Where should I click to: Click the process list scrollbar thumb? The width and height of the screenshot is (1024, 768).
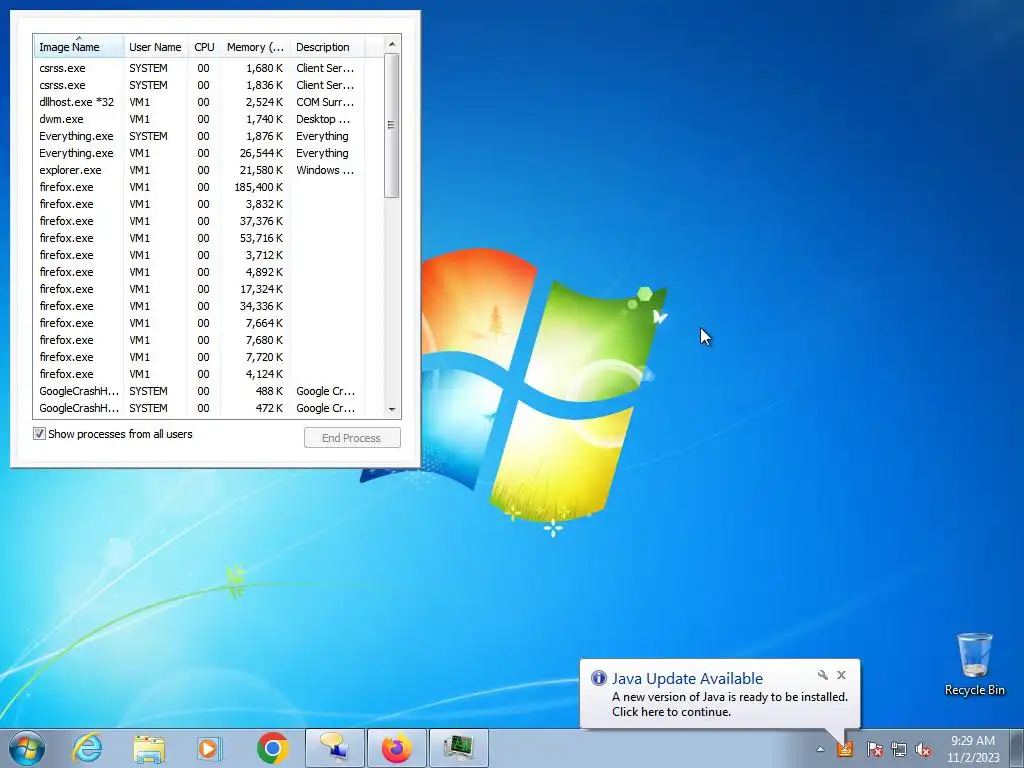point(392,125)
